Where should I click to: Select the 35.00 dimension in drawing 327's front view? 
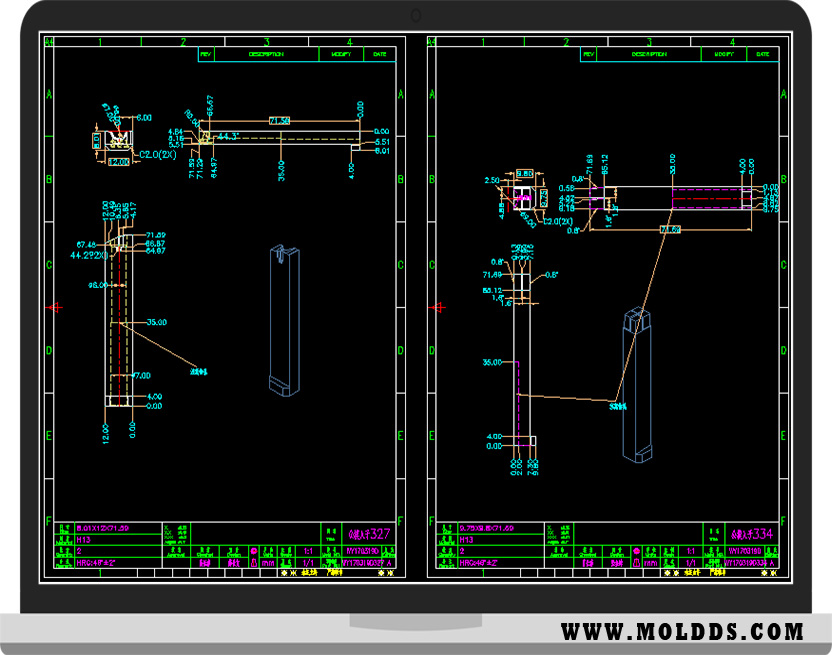157,322
